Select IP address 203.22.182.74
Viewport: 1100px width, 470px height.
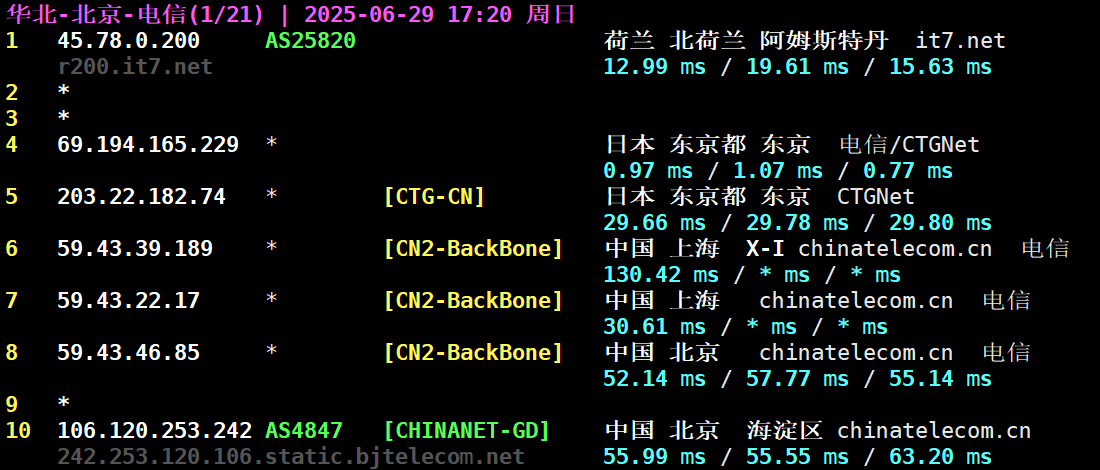(x=142, y=197)
